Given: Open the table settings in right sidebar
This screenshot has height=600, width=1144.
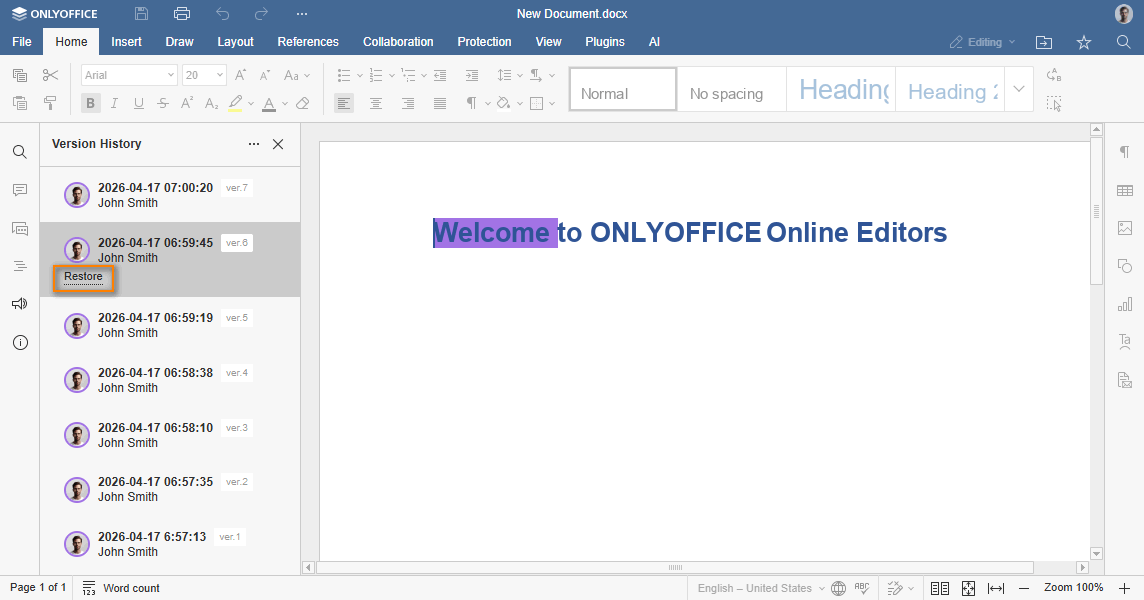Looking at the screenshot, I should point(1125,190).
